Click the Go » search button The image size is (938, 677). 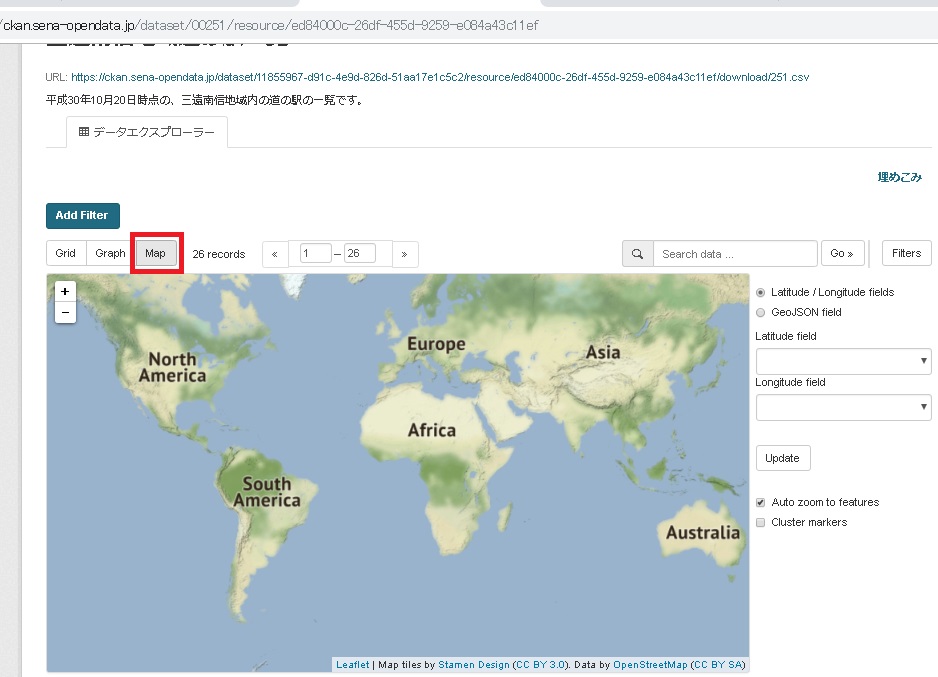coord(842,254)
